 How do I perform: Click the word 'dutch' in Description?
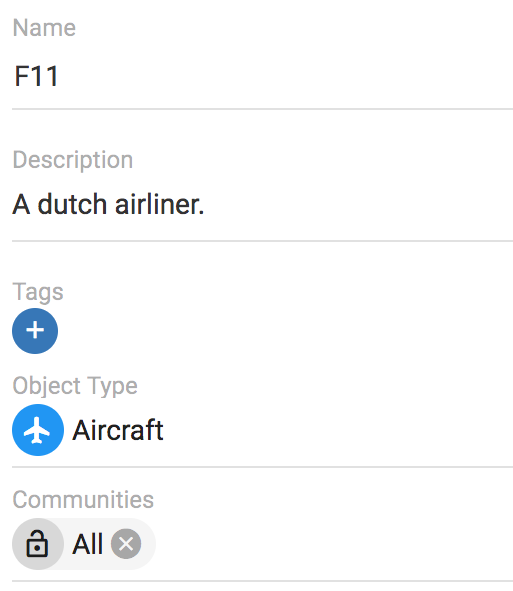(72, 205)
